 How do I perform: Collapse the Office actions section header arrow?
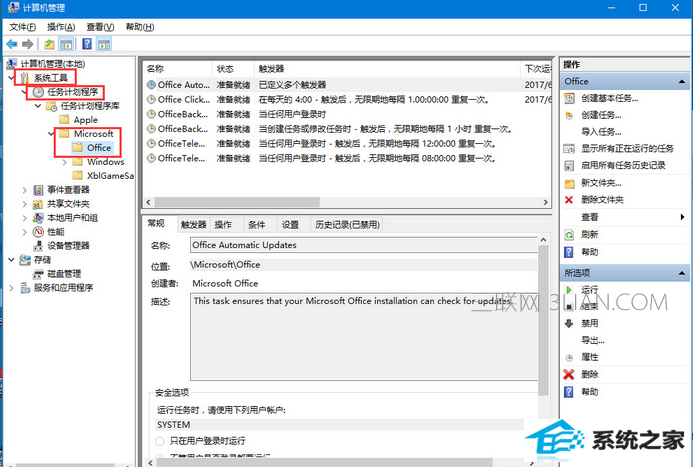(682, 82)
